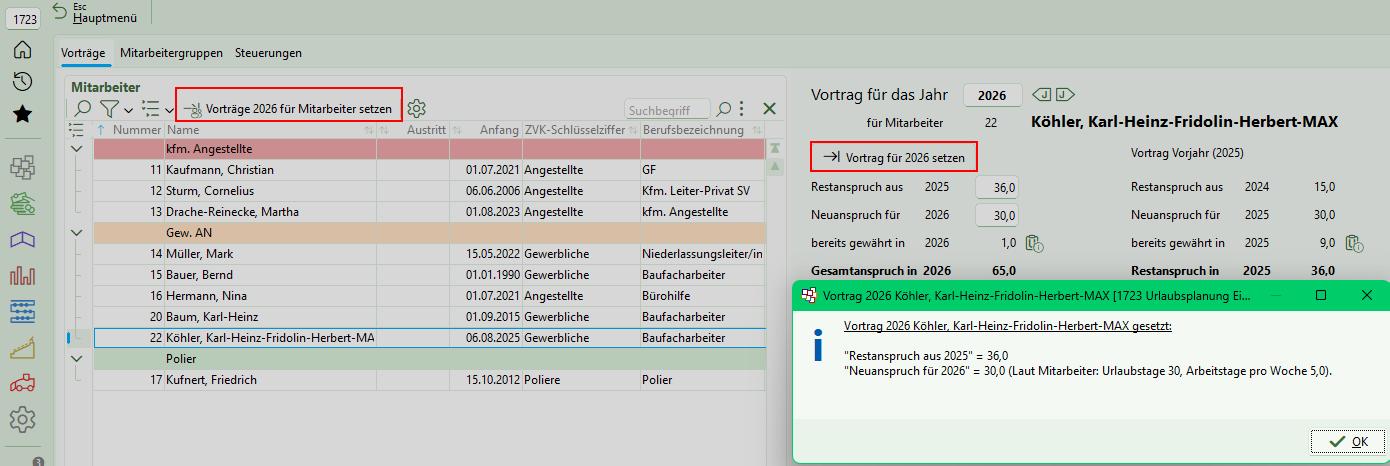Open the Home icon in sidebar
This screenshot has height=466, width=1390.
tap(22, 50)
